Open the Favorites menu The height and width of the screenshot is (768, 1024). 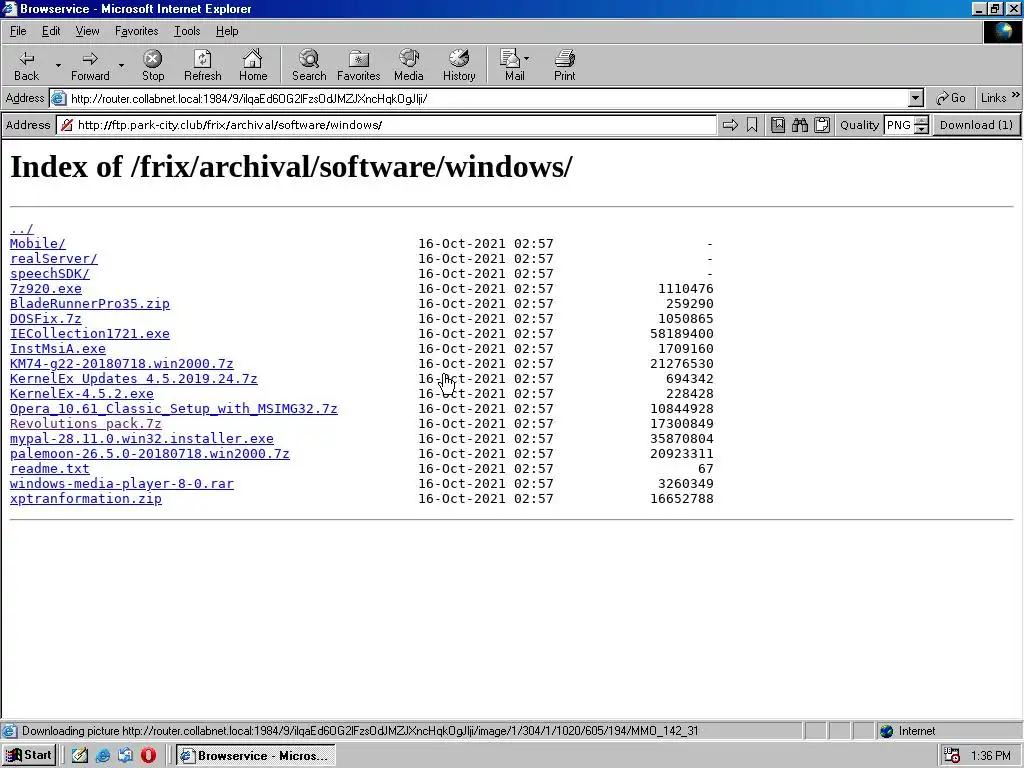tap(136, 31)
